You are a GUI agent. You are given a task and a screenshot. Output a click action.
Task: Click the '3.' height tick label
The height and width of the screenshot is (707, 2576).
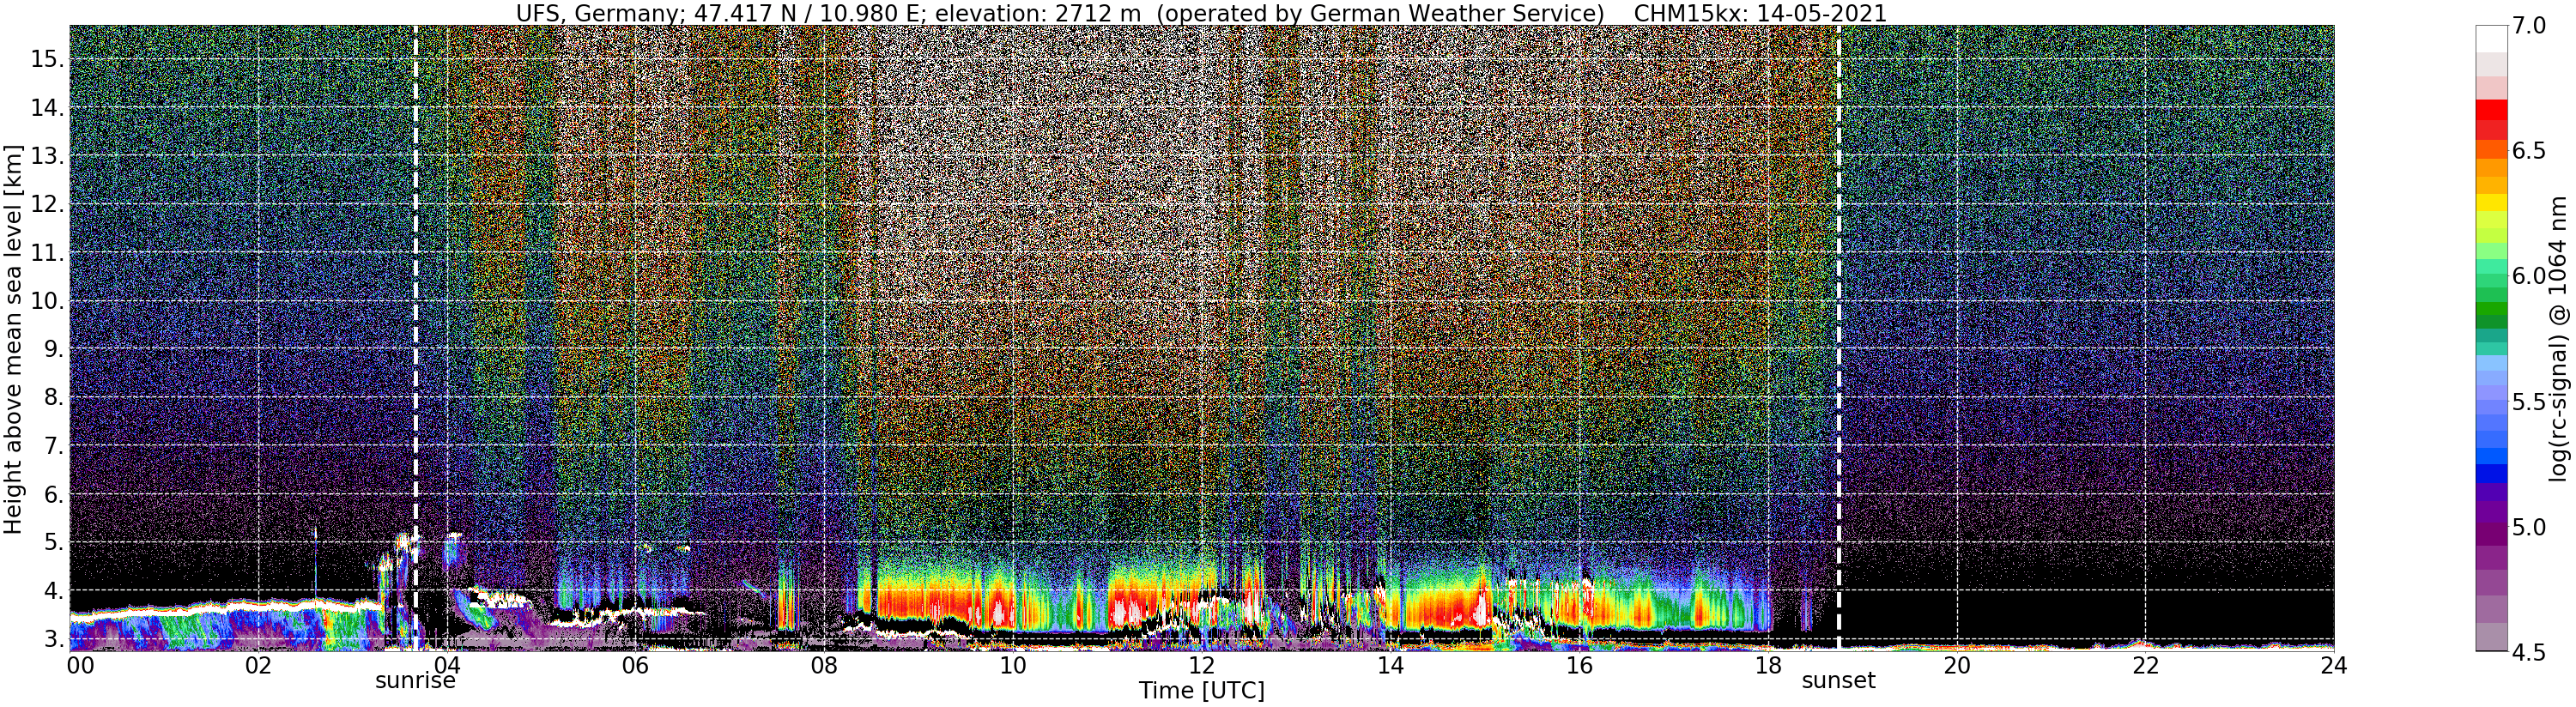(x=53, y=639)
